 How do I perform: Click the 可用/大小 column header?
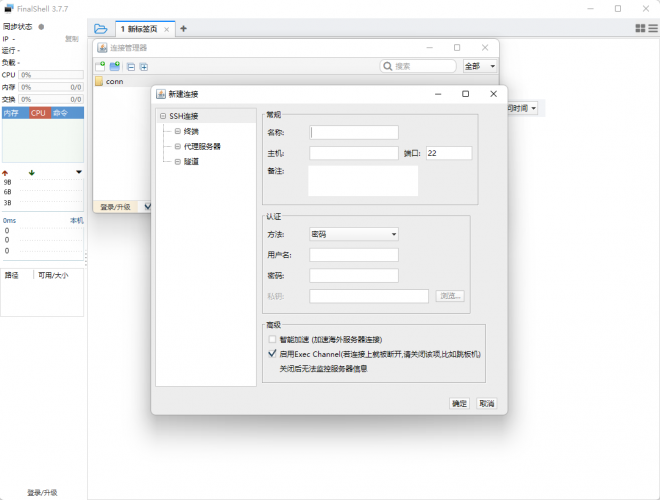pos(53,275)
